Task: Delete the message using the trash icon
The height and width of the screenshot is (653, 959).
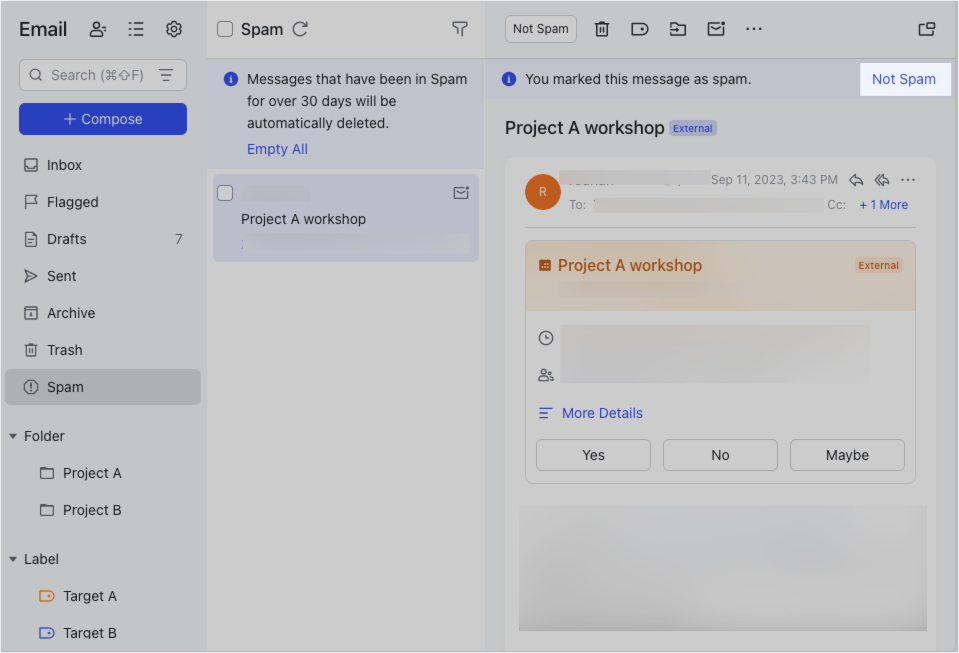Action: tap(602, 29)
